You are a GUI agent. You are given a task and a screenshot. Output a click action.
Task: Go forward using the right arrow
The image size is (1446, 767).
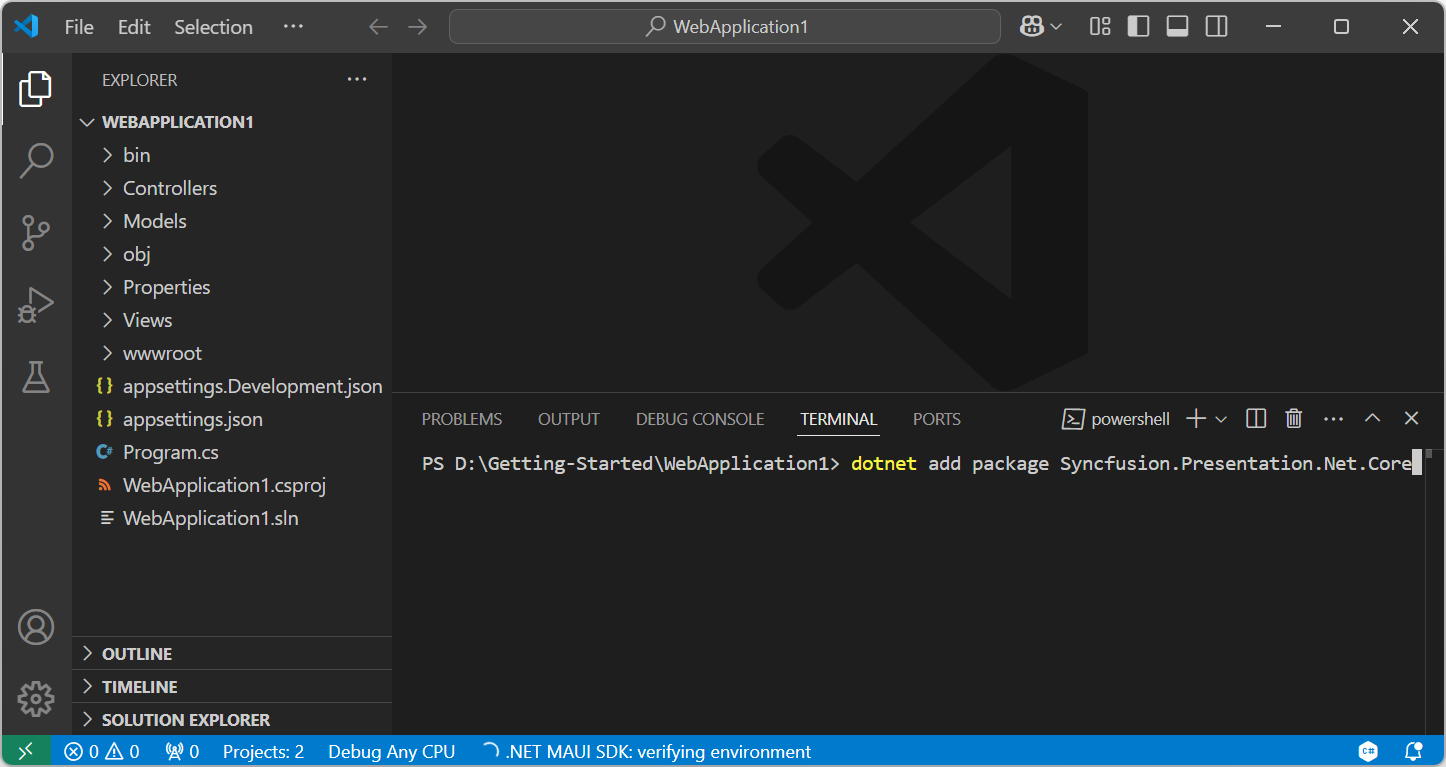(417, 27)
